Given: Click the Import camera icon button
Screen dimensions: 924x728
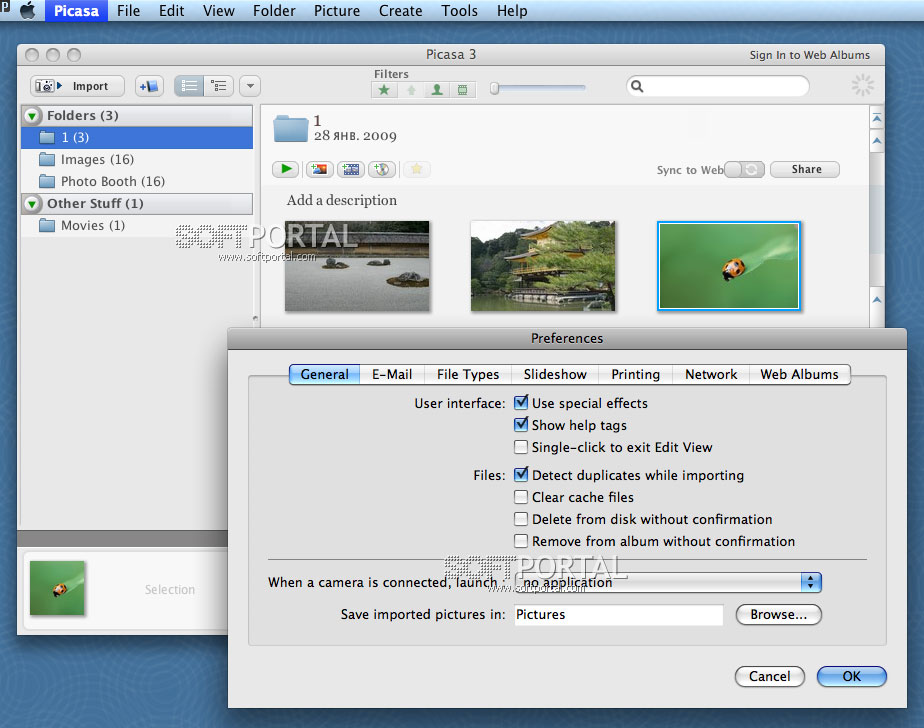Looking at the screenshot, I should (x=77, y=86).
